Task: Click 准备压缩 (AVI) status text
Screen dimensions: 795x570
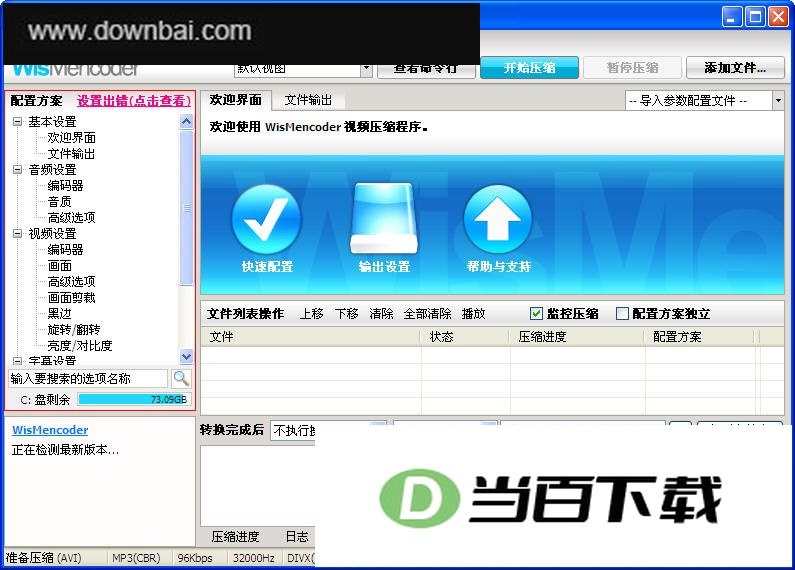Action: coord(43,558)
